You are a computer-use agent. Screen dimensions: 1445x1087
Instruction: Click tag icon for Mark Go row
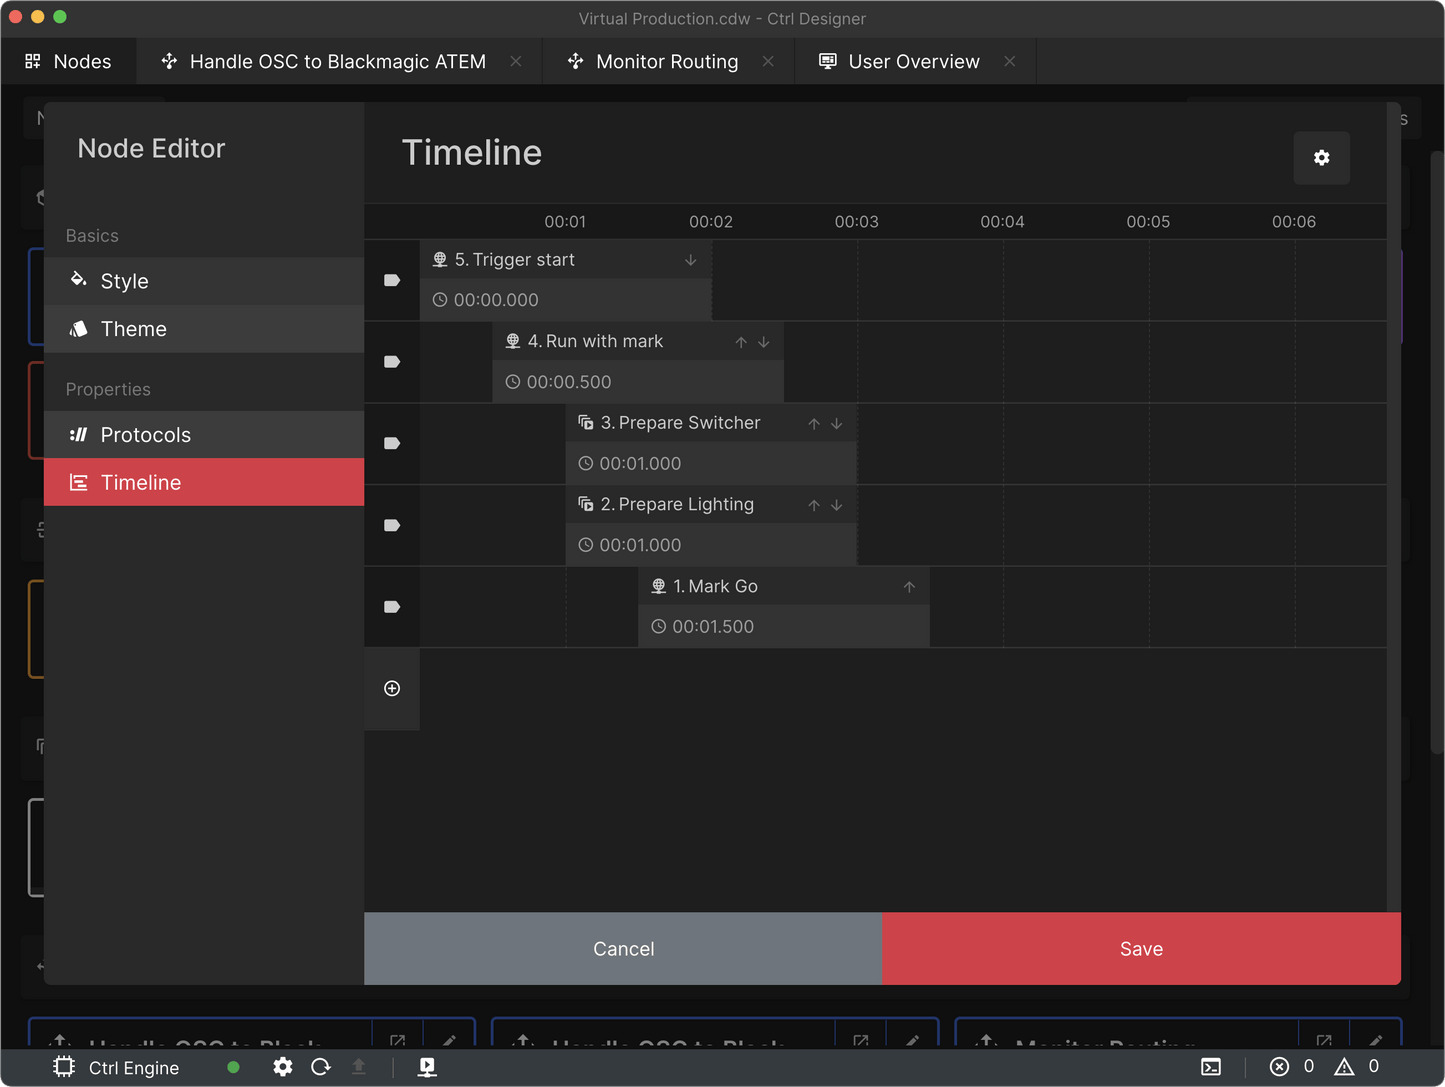click(x=392, y=607)
